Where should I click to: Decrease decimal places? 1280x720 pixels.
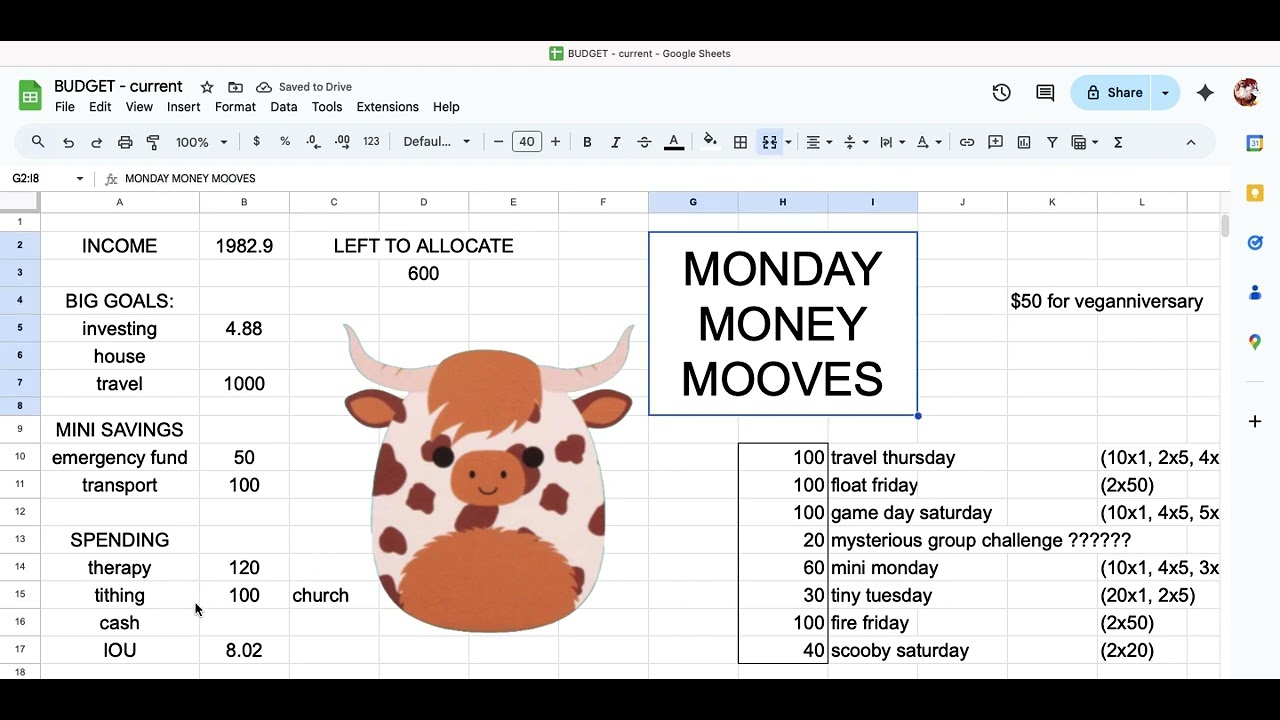(313, 142)
